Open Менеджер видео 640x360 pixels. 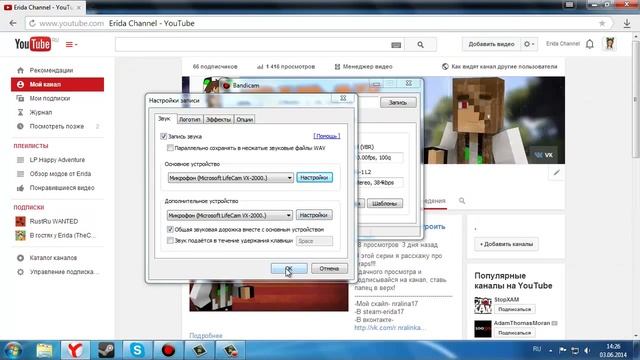pyautogui.click(x=363, y=67)
